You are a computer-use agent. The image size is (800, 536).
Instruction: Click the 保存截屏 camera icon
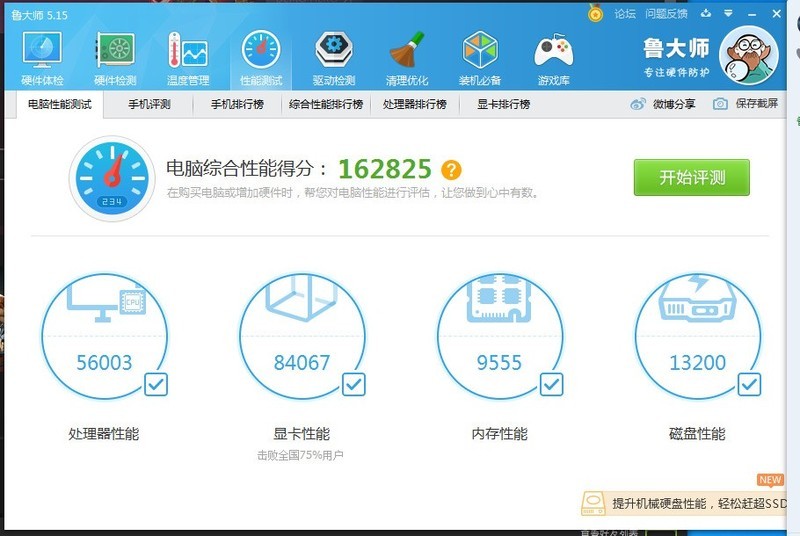click(720, 104)
